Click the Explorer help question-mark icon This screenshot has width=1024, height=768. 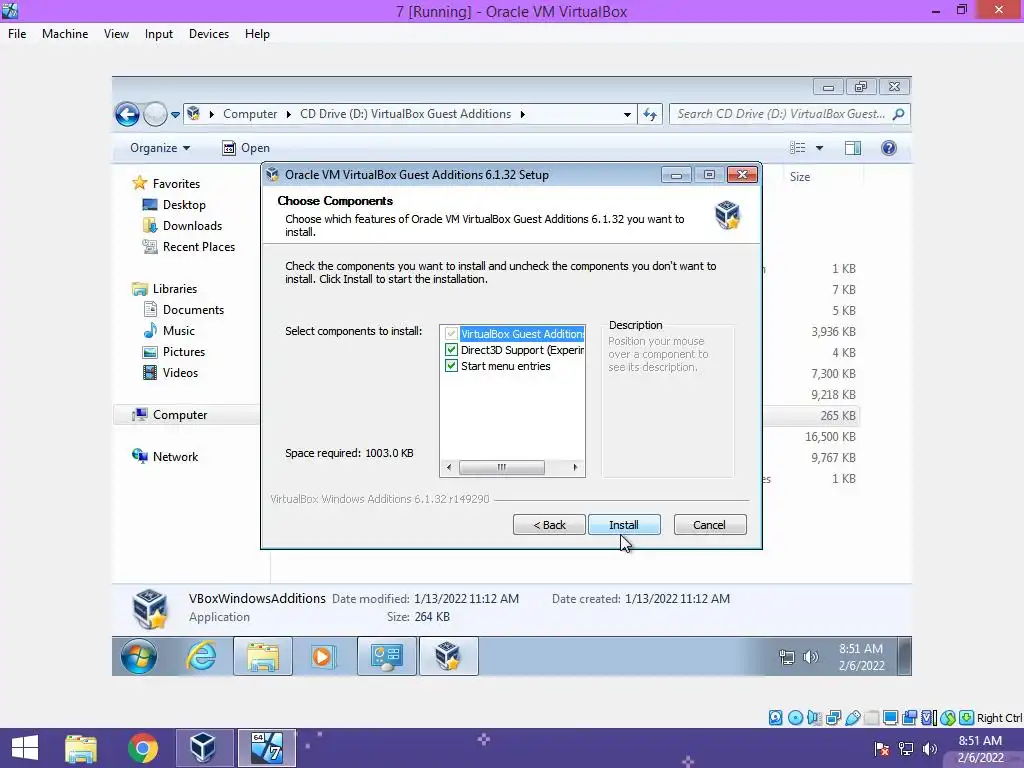point(889,148)
